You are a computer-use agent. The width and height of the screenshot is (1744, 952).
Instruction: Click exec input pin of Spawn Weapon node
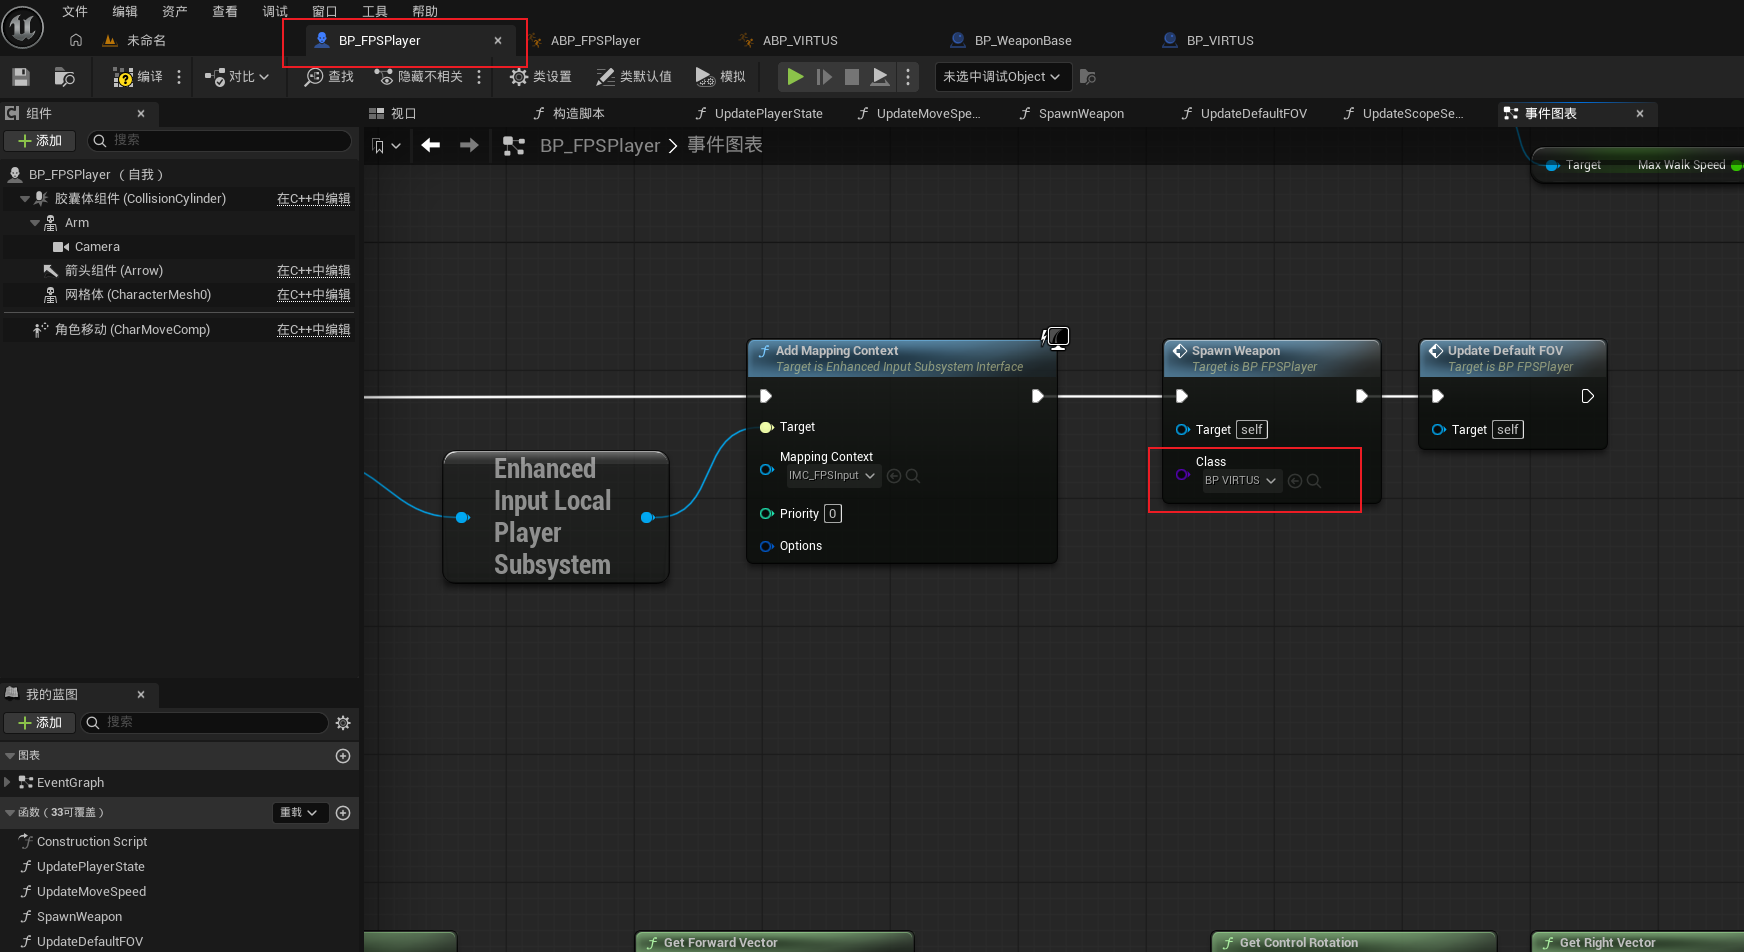coord(1182,396)
